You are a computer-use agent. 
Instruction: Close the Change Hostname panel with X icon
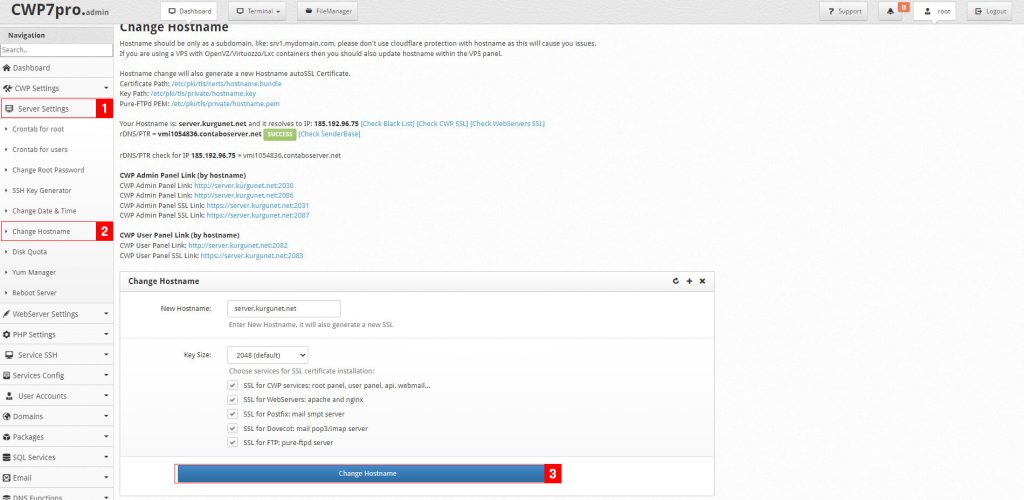click(703, 281)
